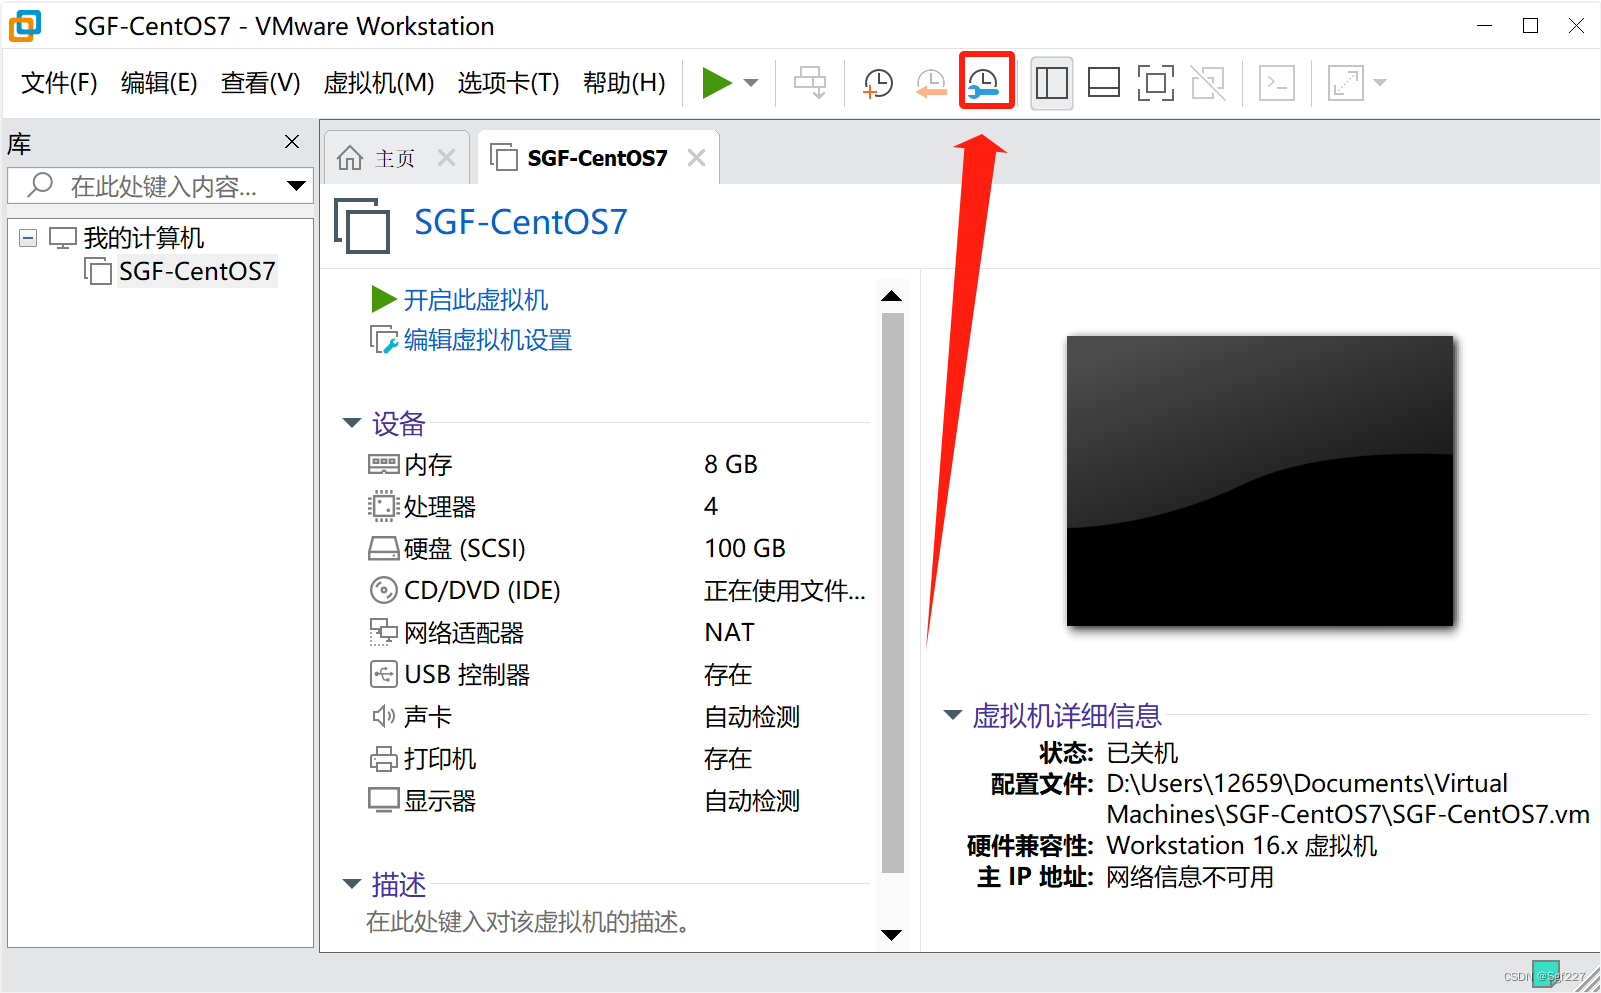Image resolution: width=1601 pixels, height=993 pixels.
Task: Click the monitor icon beside 显示器
Action: (x=383, y=801)
